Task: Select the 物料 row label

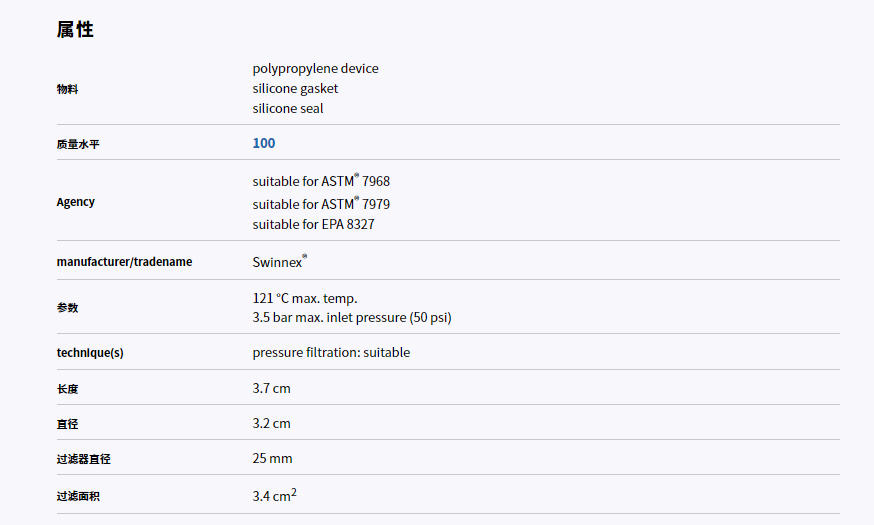Action: coord(67,89)
